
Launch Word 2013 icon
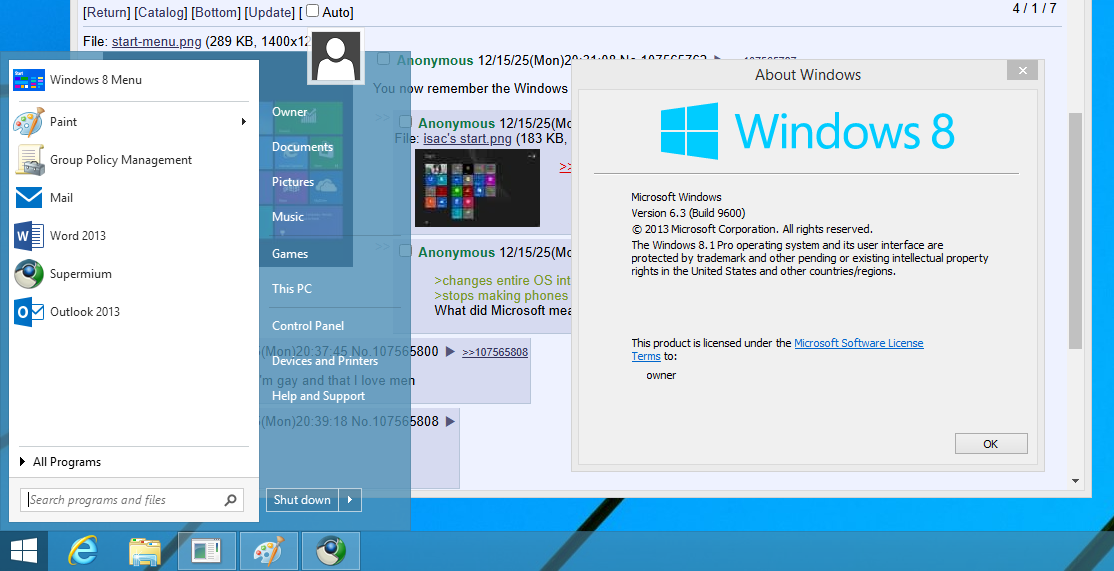click(x=28, y=236)
